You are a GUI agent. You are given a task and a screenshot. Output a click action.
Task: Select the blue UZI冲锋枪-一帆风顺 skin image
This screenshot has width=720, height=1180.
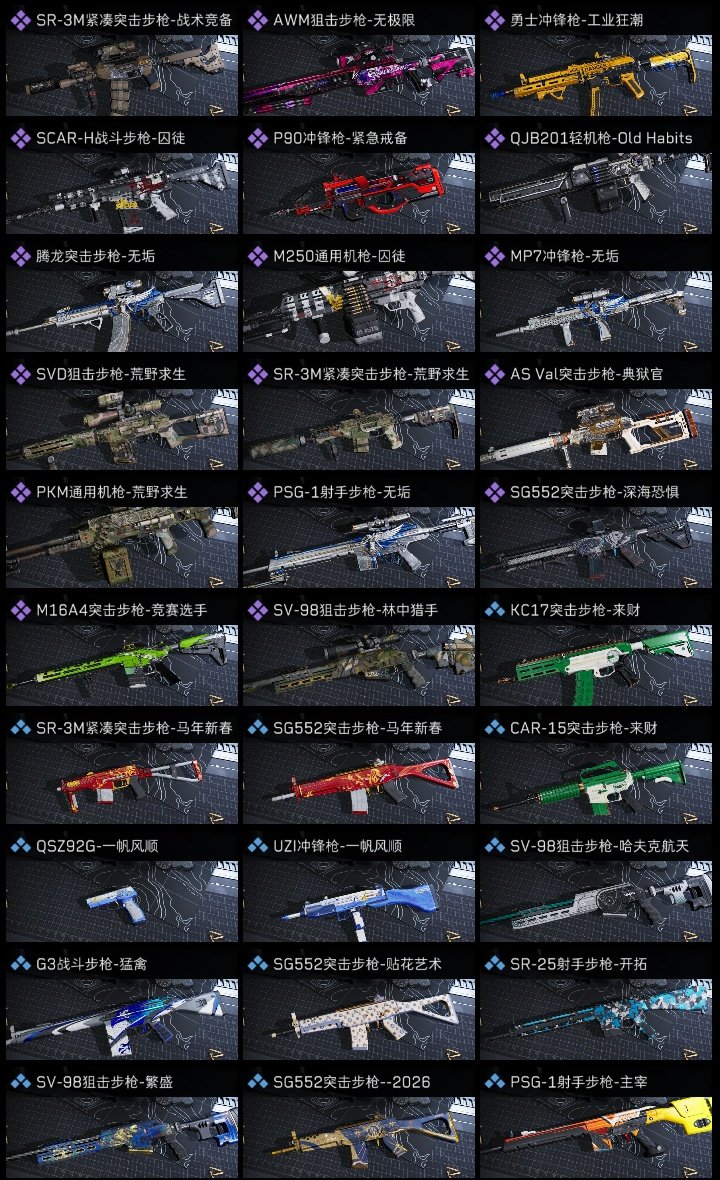(359, 902)
